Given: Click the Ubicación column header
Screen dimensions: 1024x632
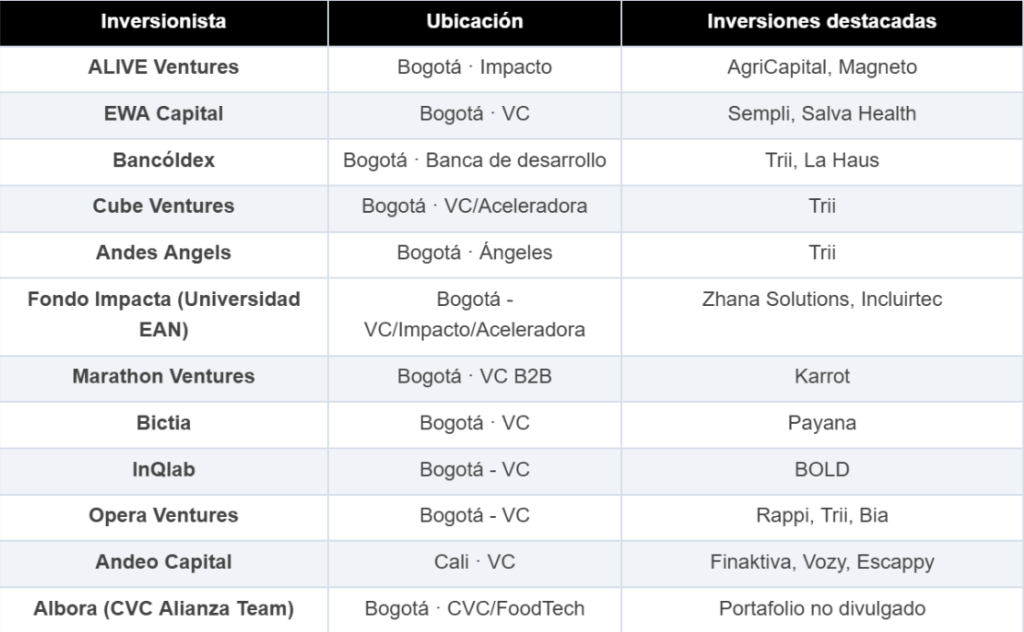Looking at the screenshot, I should pyautogui.click(x=474, y=22).
